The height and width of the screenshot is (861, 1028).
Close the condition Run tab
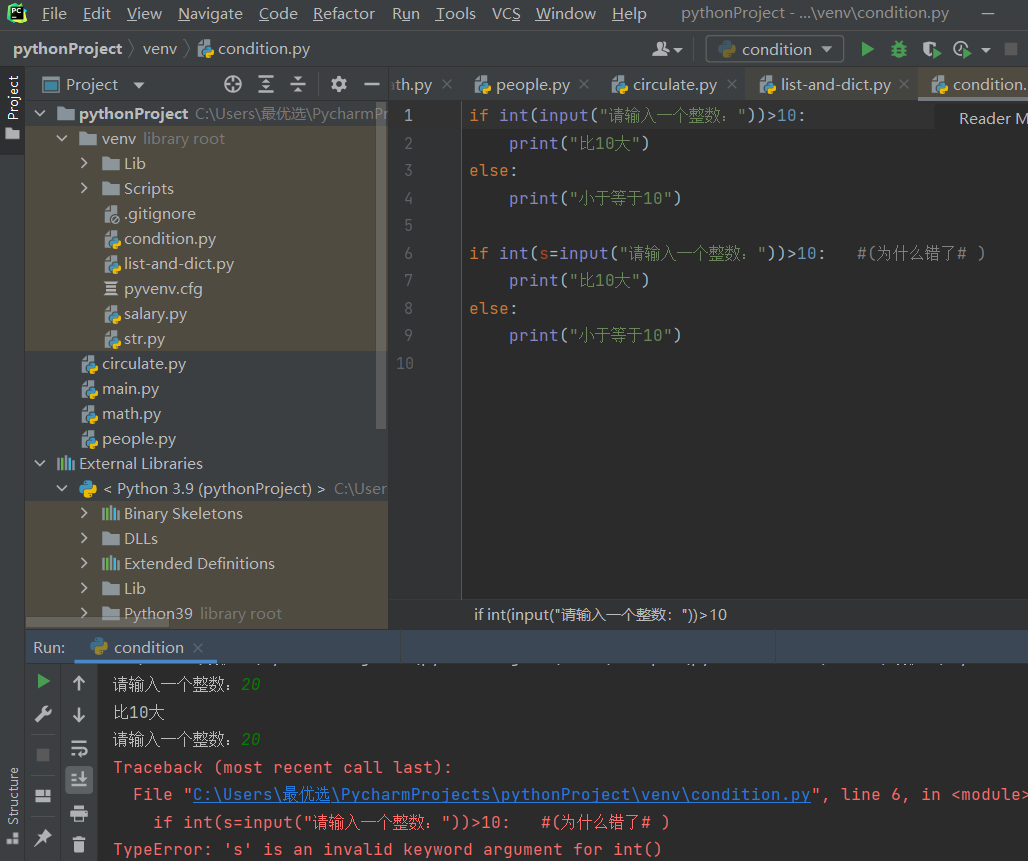click(198, 648)
